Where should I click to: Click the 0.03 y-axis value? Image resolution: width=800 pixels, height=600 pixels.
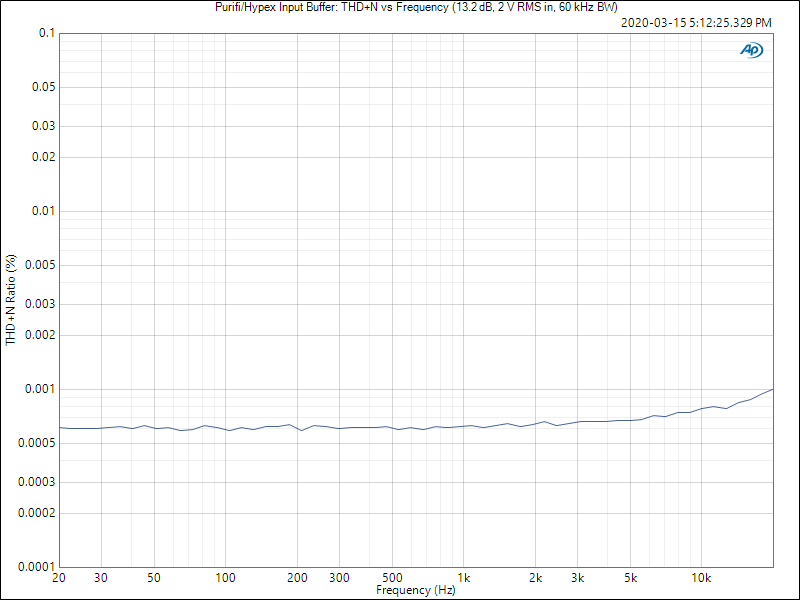pyautogui.click(x=43, y=126)
